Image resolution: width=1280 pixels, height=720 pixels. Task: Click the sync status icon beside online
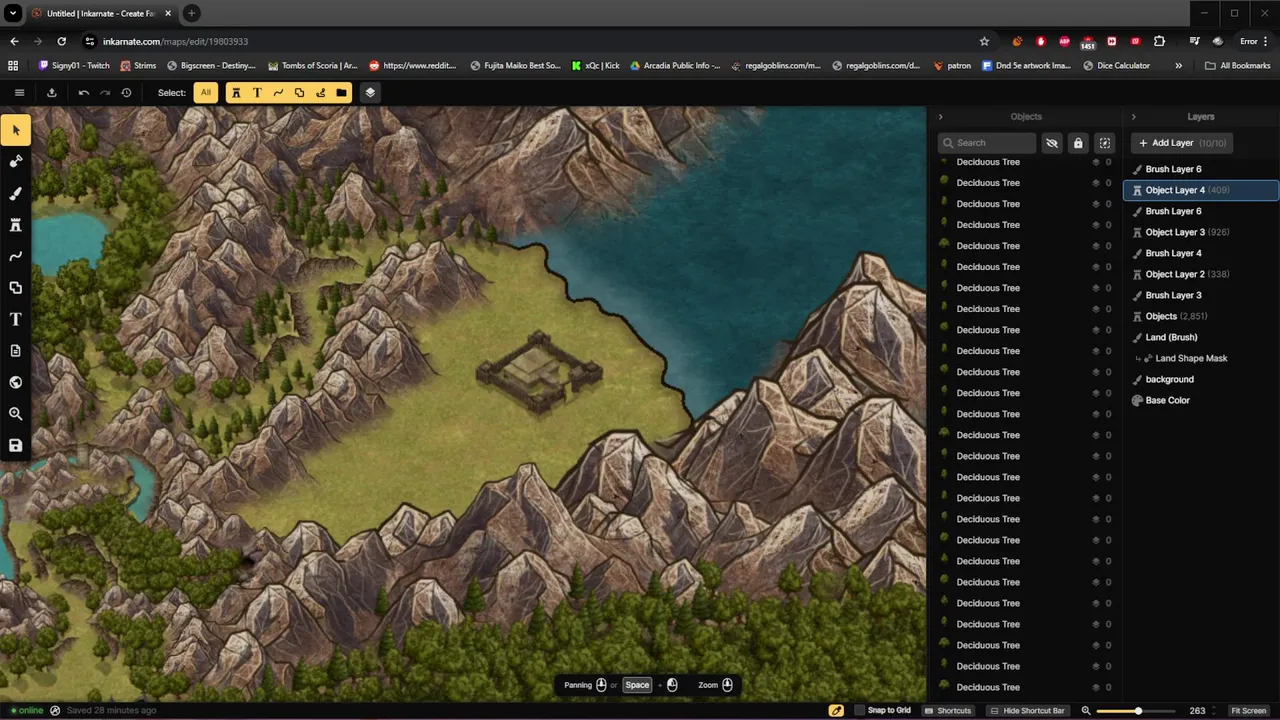55,710
